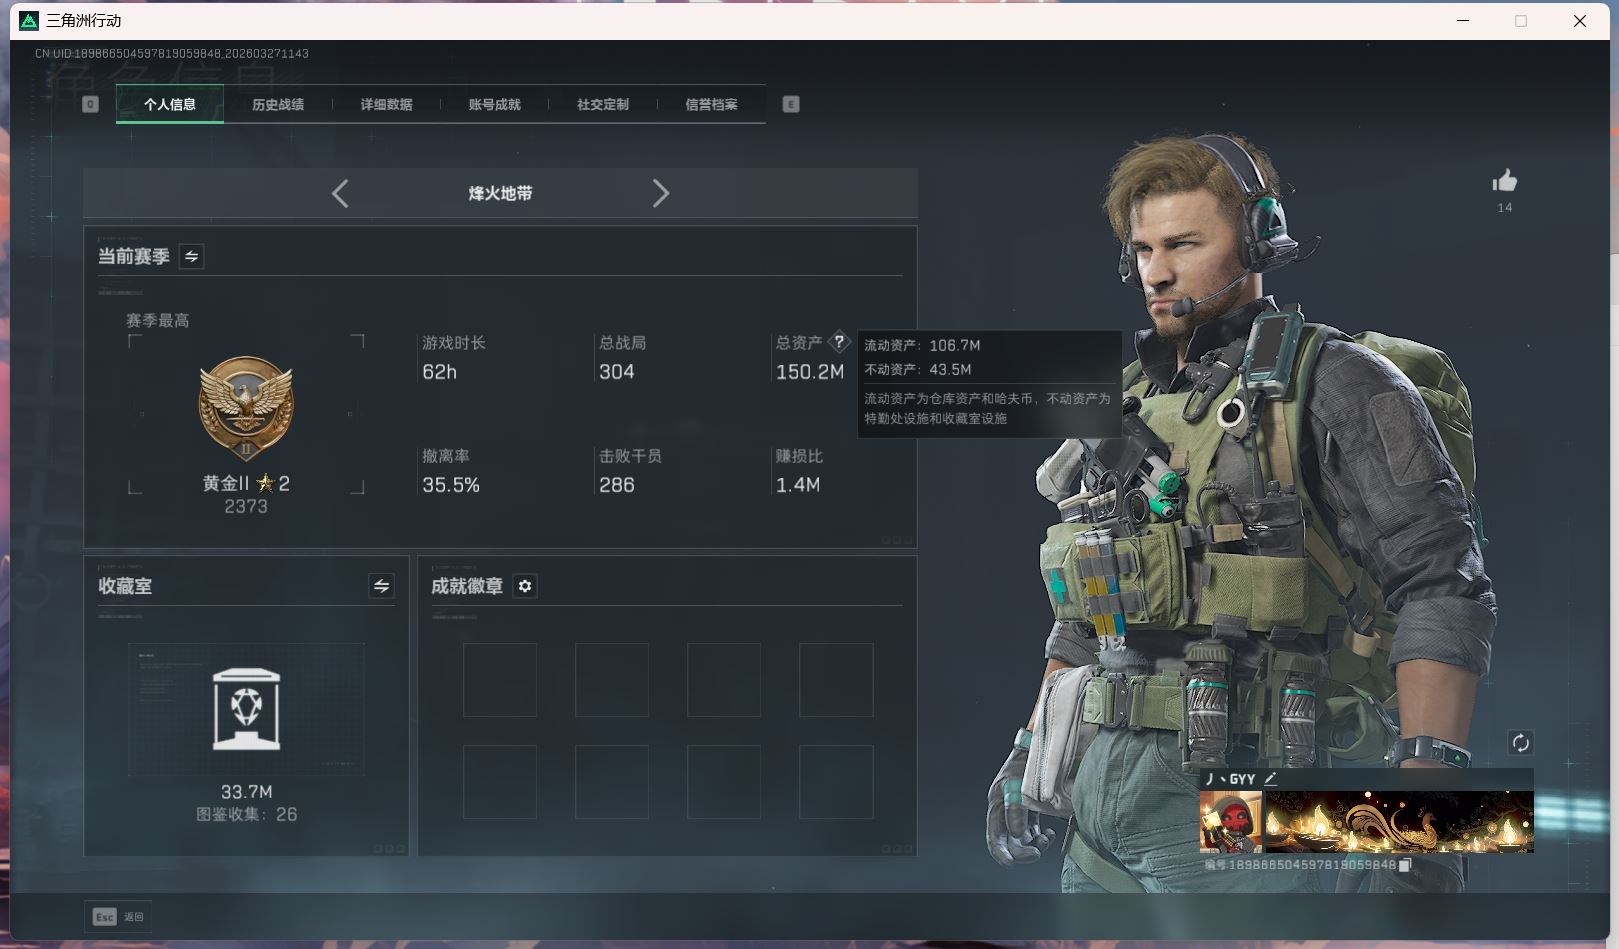Click the character refresh rotate icon
The width and height of the screenshot is (1619, 949).
pos(1520,742)
